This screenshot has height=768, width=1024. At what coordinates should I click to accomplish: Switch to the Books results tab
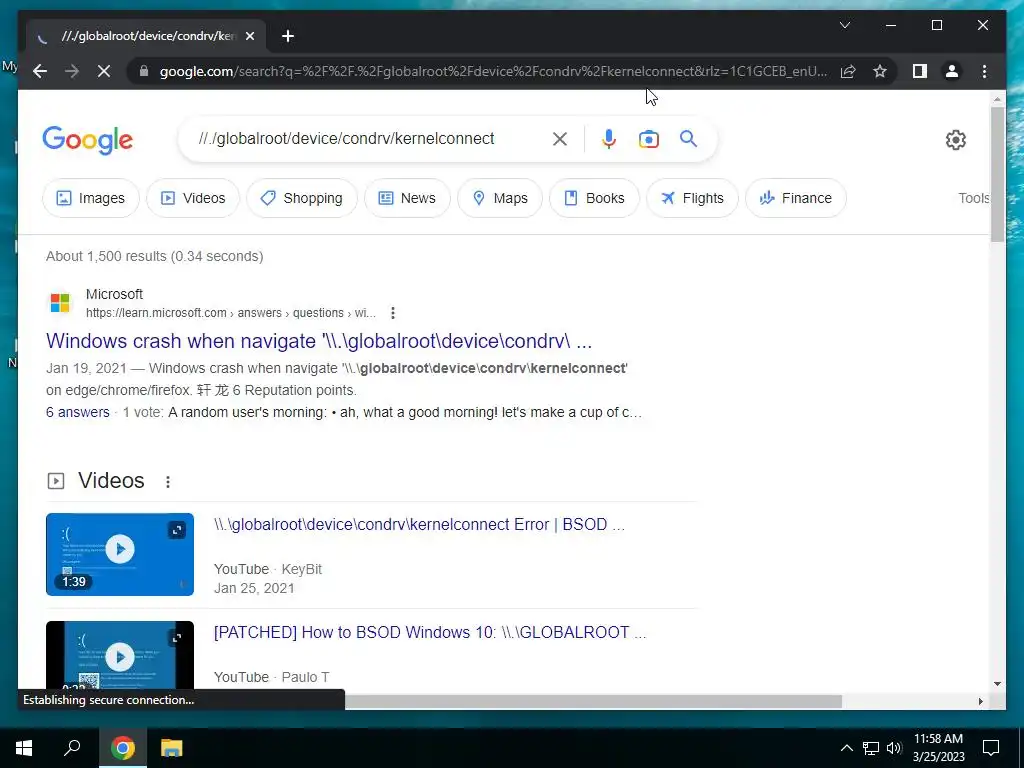pyautogui.click(x=594, y=198)
